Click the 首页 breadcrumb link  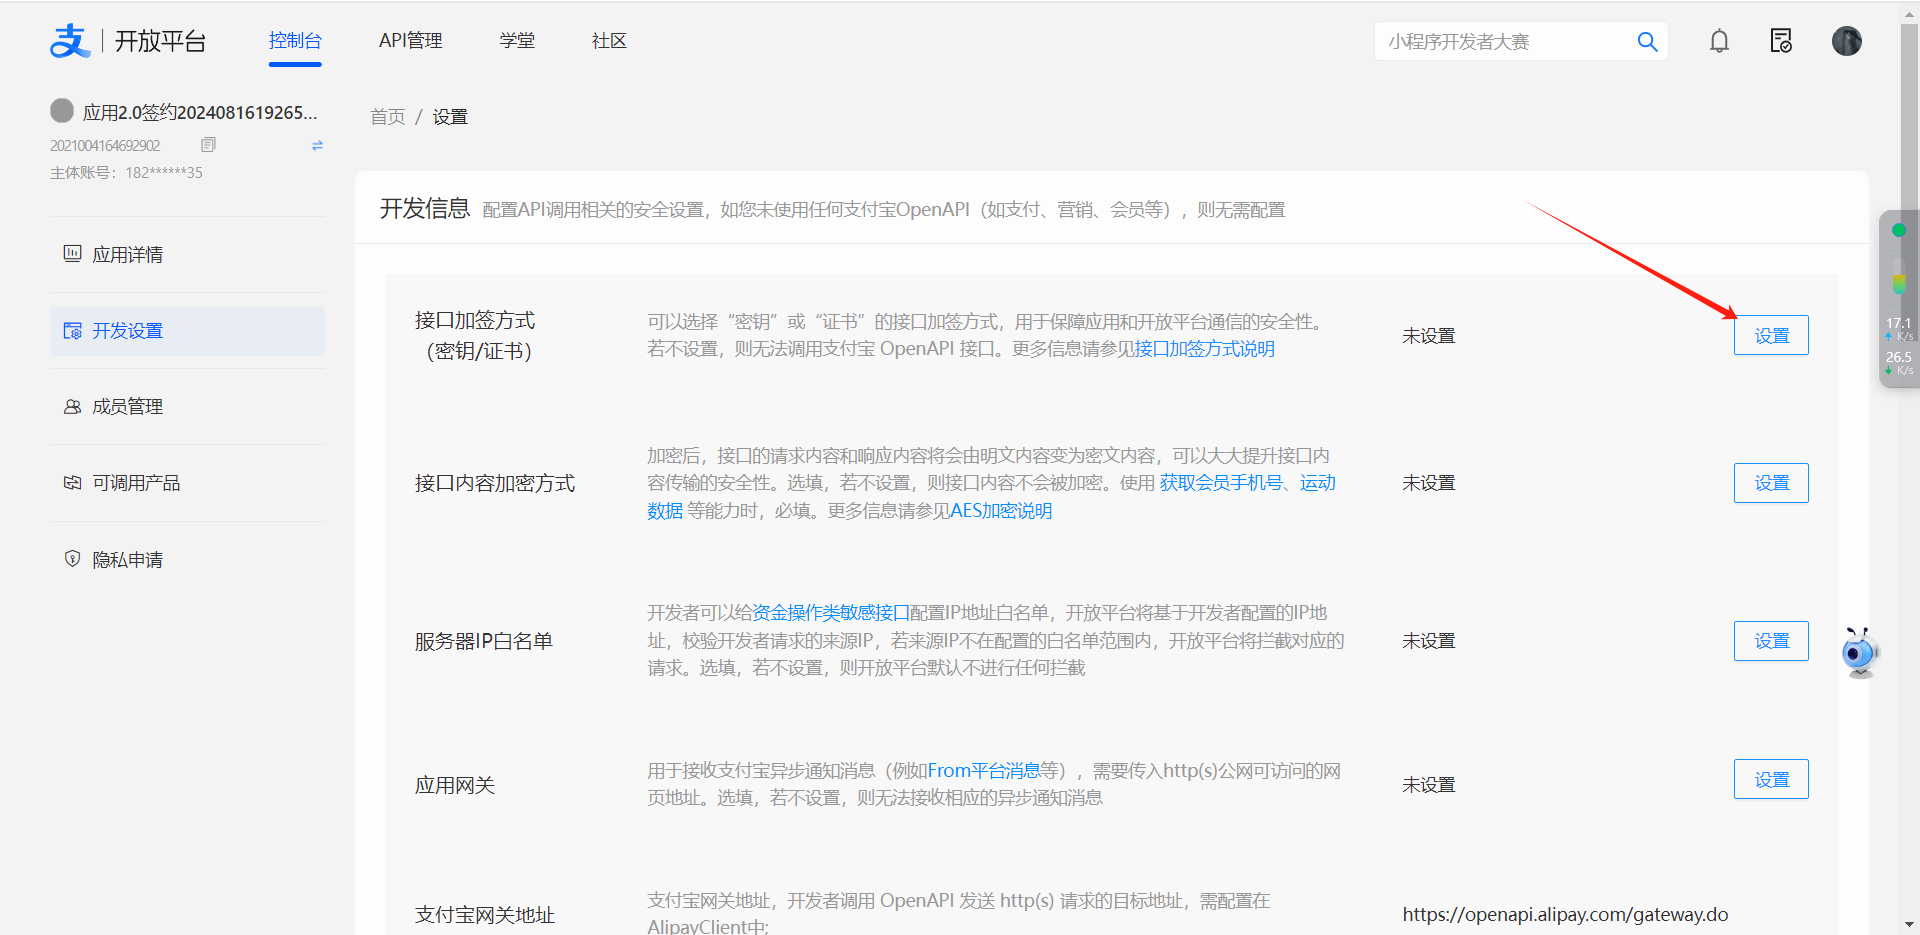[x=387, y=117]
